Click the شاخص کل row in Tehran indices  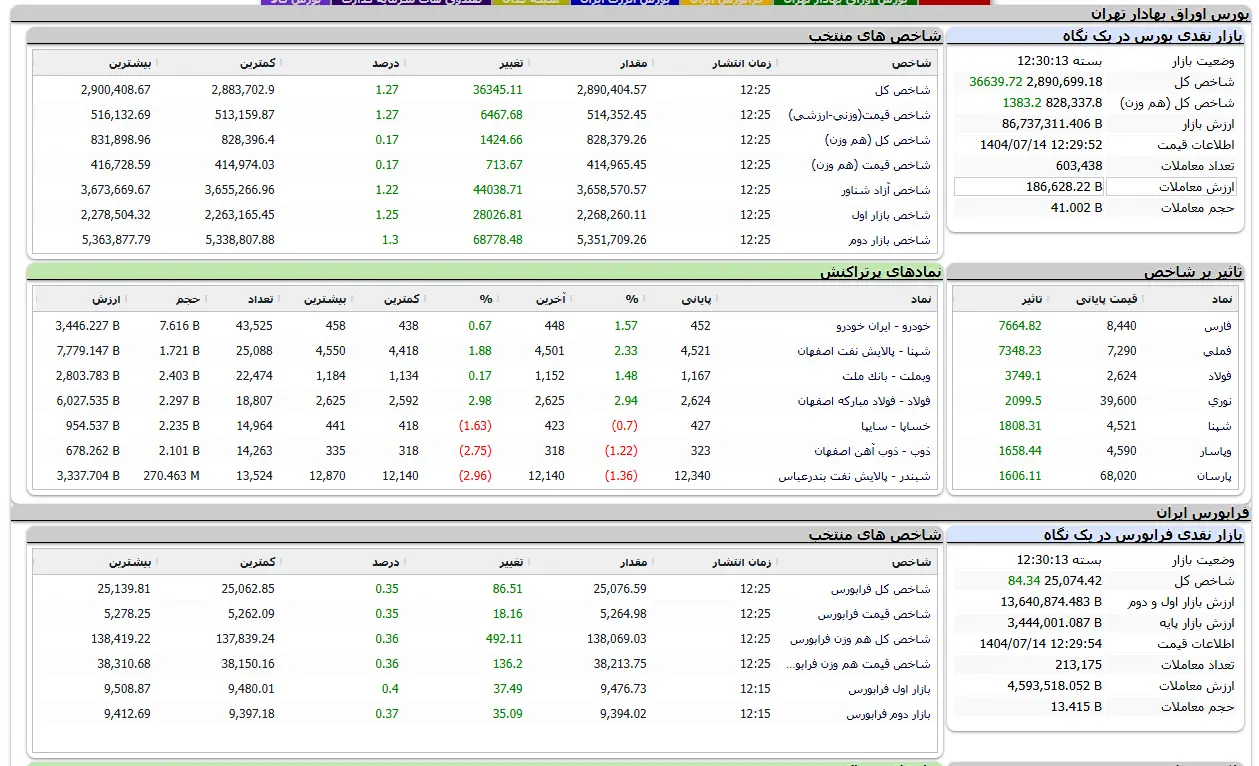click(908, 90)
